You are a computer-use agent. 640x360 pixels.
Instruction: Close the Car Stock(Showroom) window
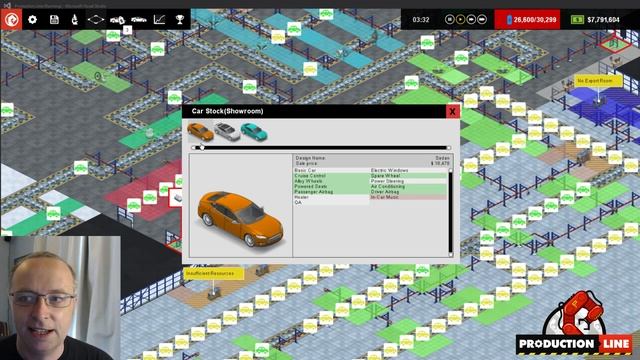(x=452, y=111)
